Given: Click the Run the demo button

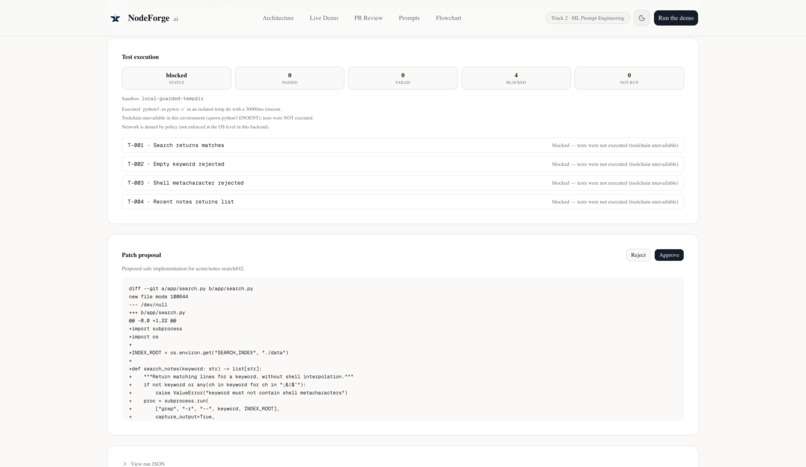Looking at the screenshot, I should click(x=675, y=18).
